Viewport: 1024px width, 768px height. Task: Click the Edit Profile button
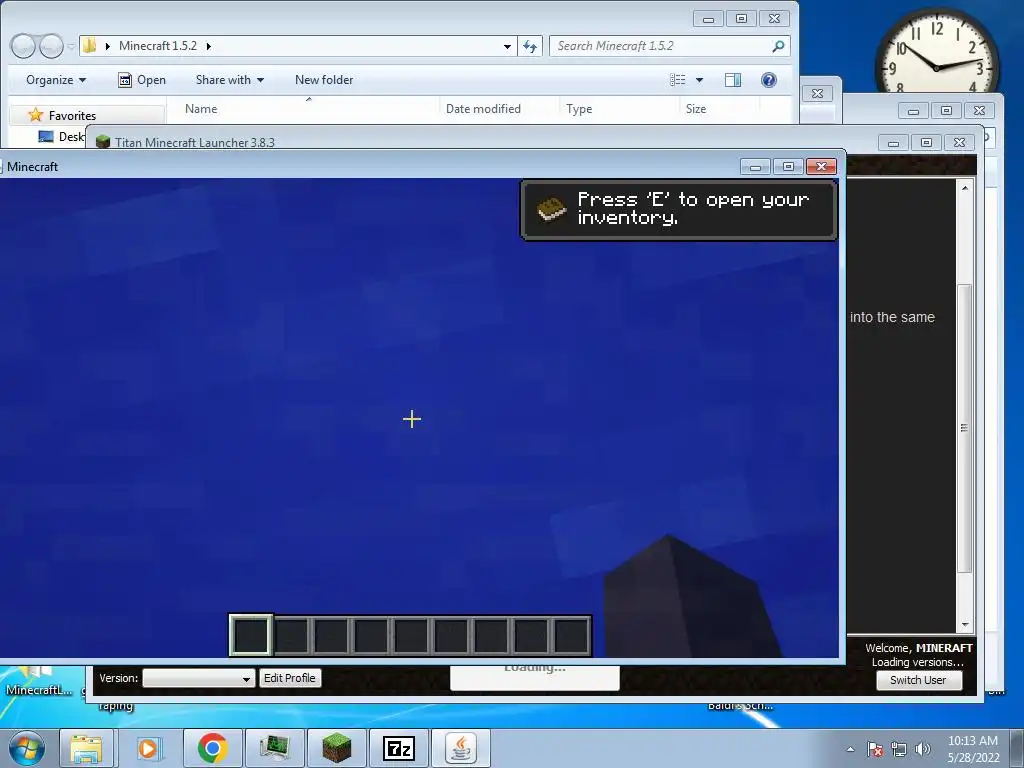[289, 678]
